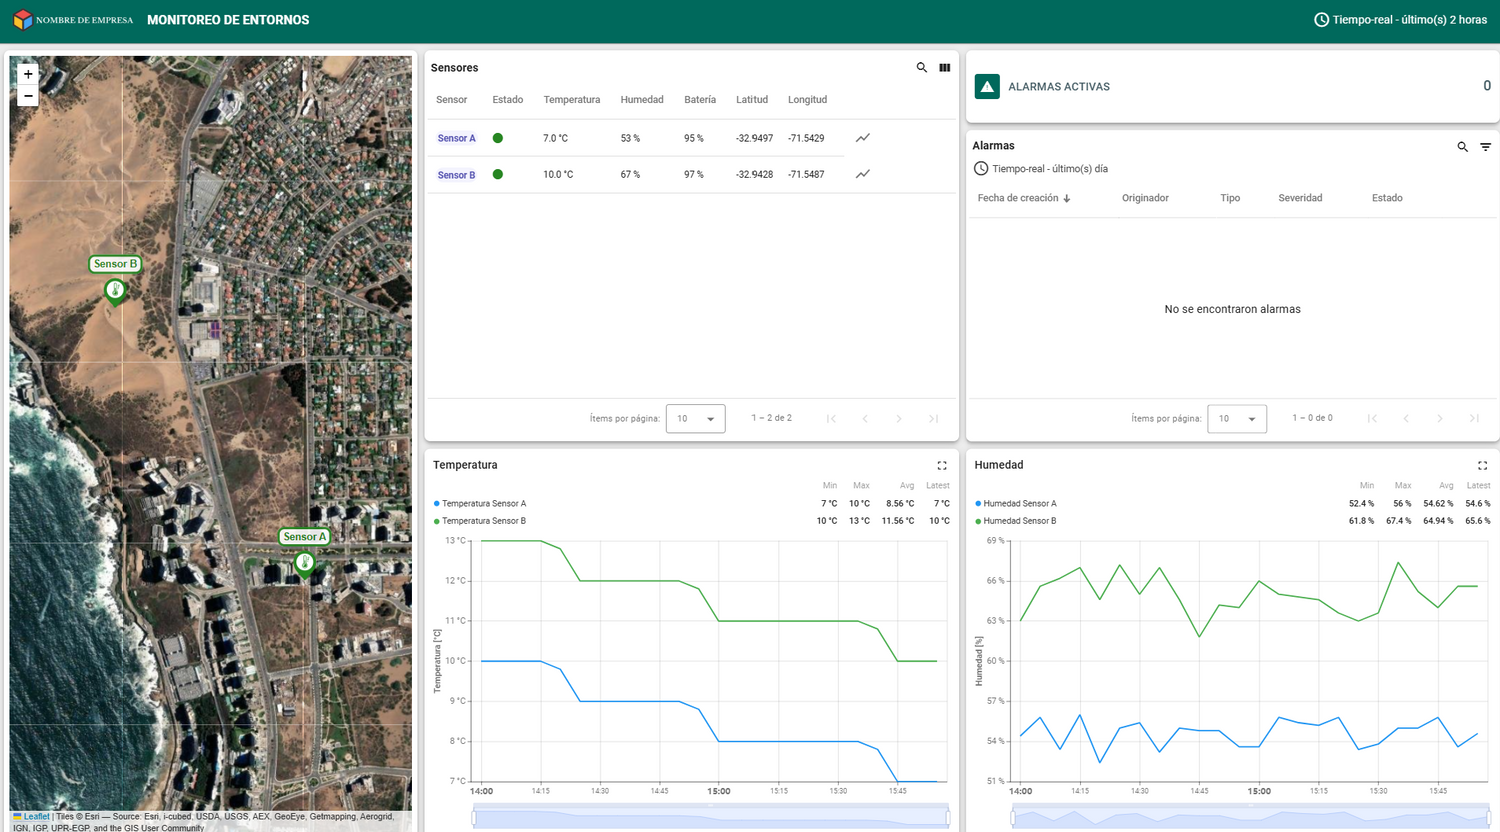Zoom in on the map

[x=28, y=74]
